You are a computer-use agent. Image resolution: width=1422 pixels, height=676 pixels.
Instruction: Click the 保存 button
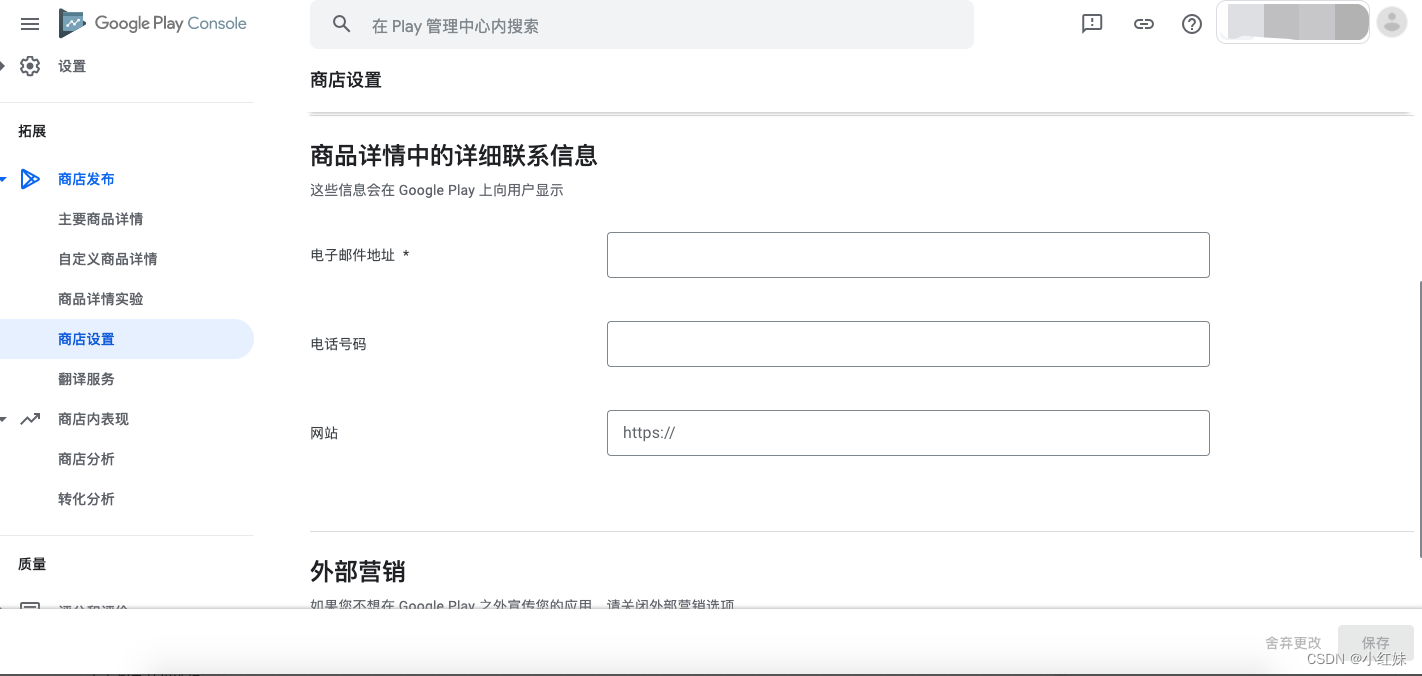[x=1375, y=642]
